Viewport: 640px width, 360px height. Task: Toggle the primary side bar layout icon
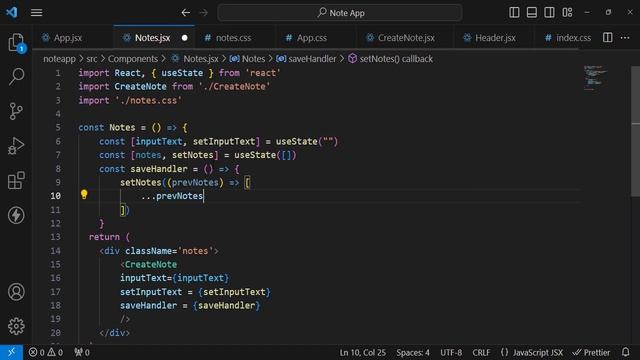(x=514, y=13)
